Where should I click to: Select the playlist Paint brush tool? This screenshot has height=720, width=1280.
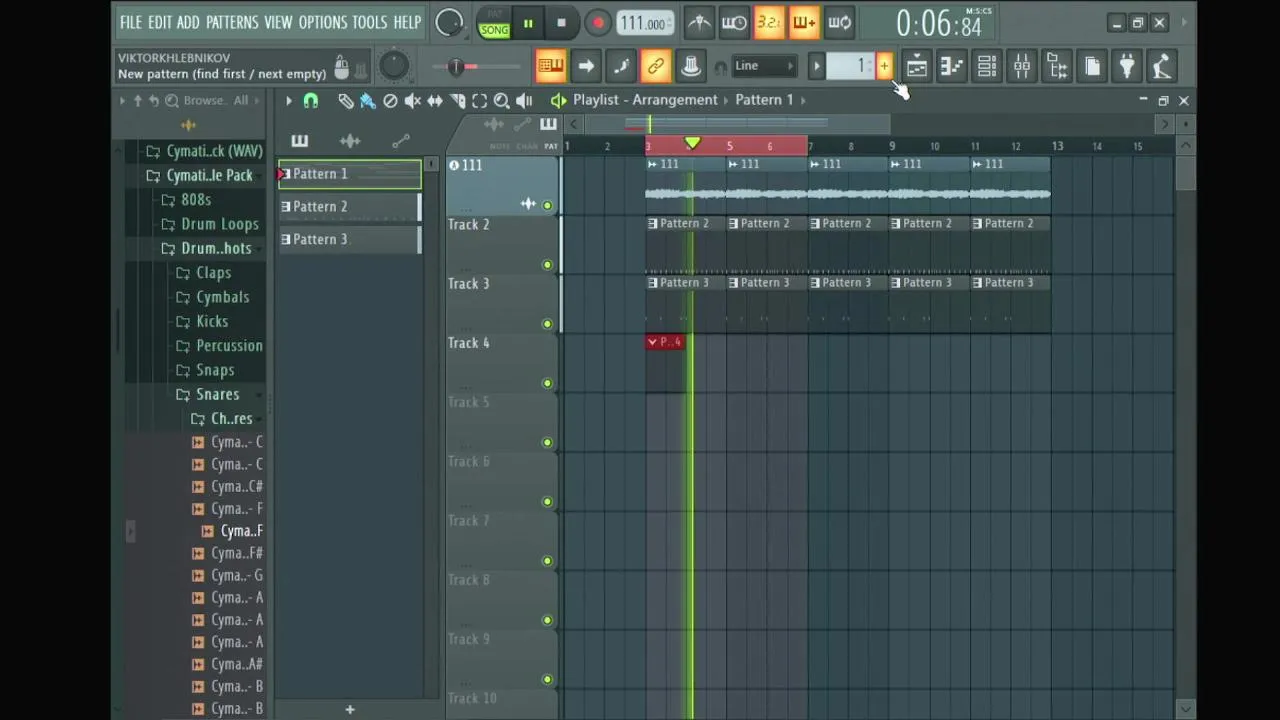pyautogui.click(x=367, y=100)
